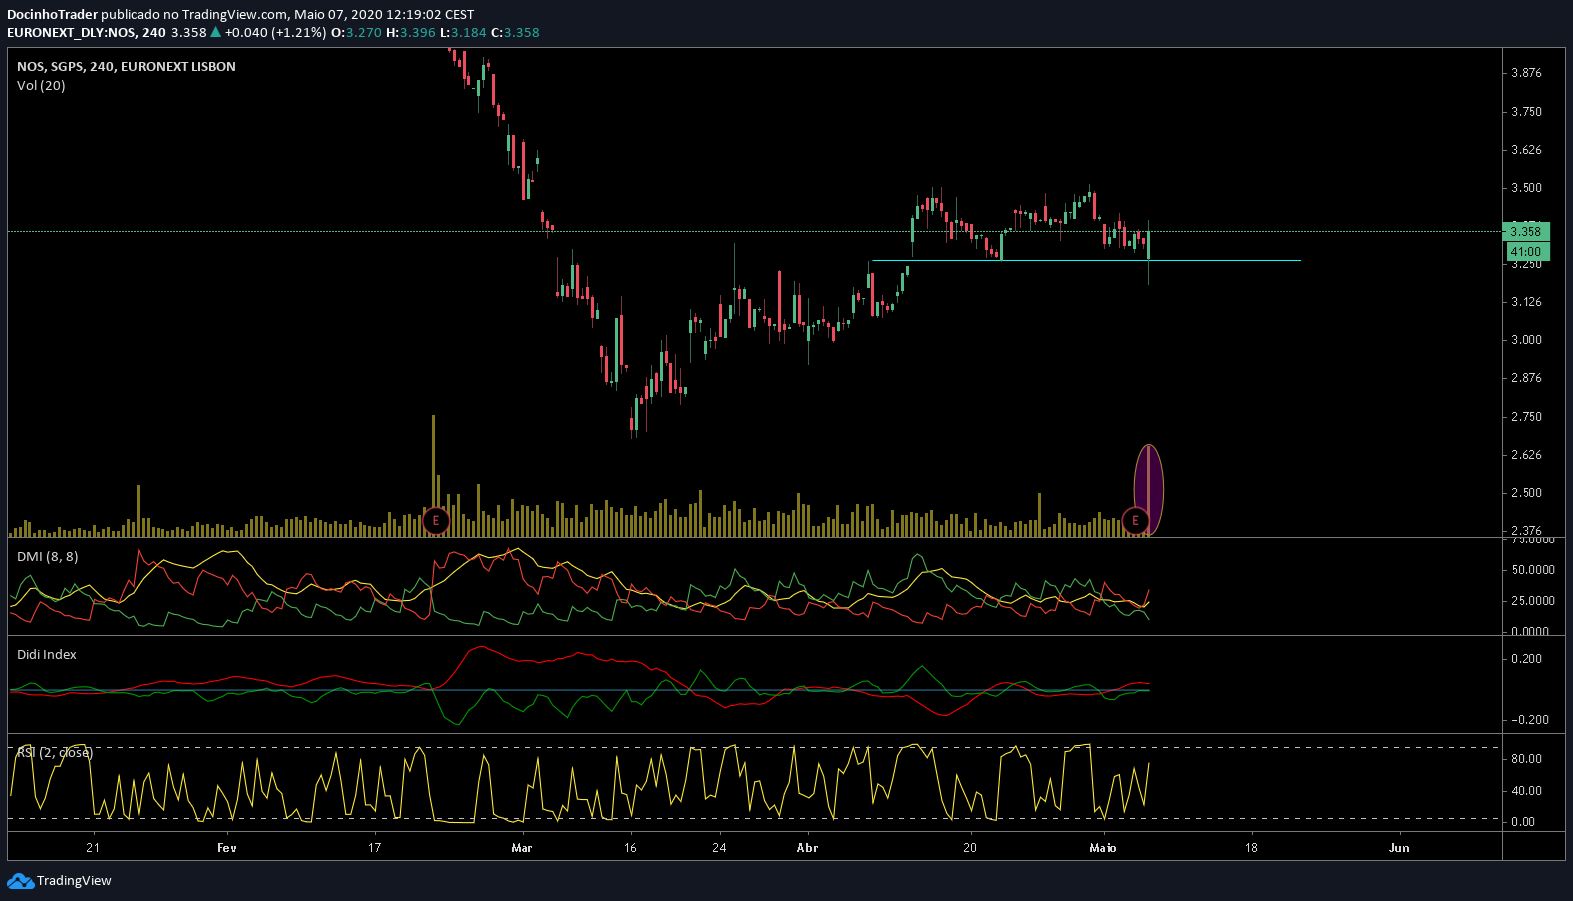Viewport: 1573px width, 901px height.
Task: Click the TradingView cloud logo icon
Action: pos(20,881)
